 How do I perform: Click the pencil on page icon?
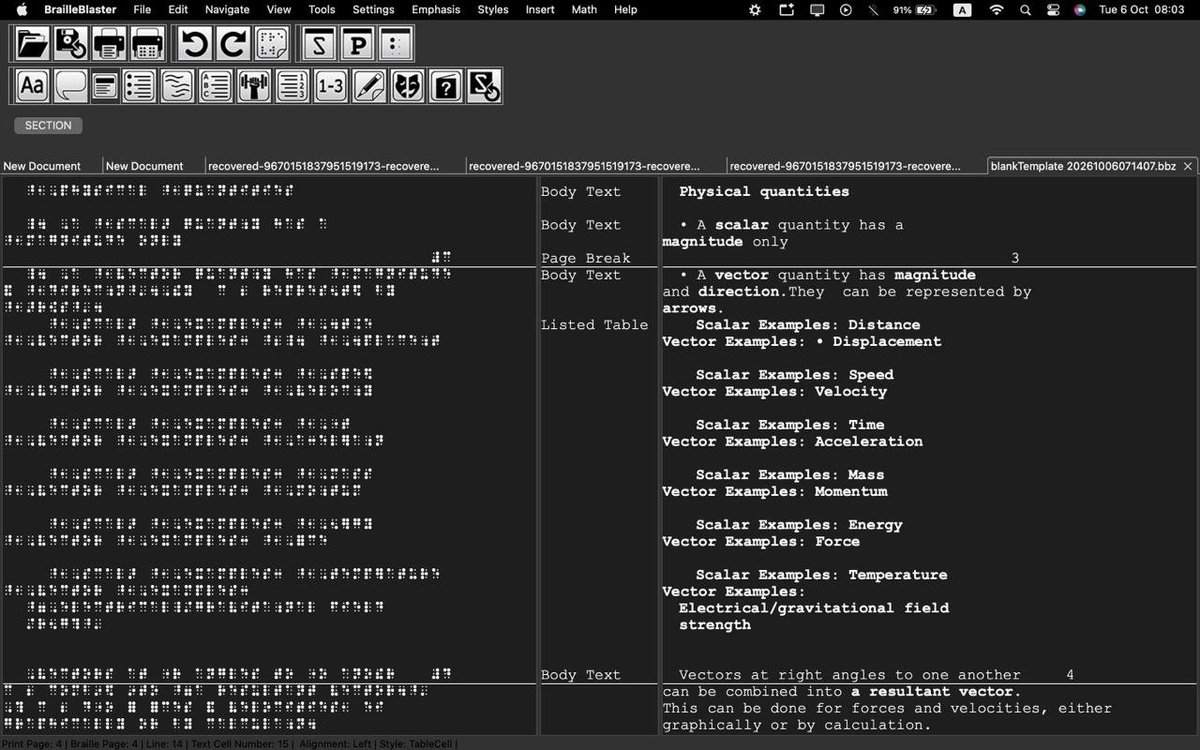[369, 86]
